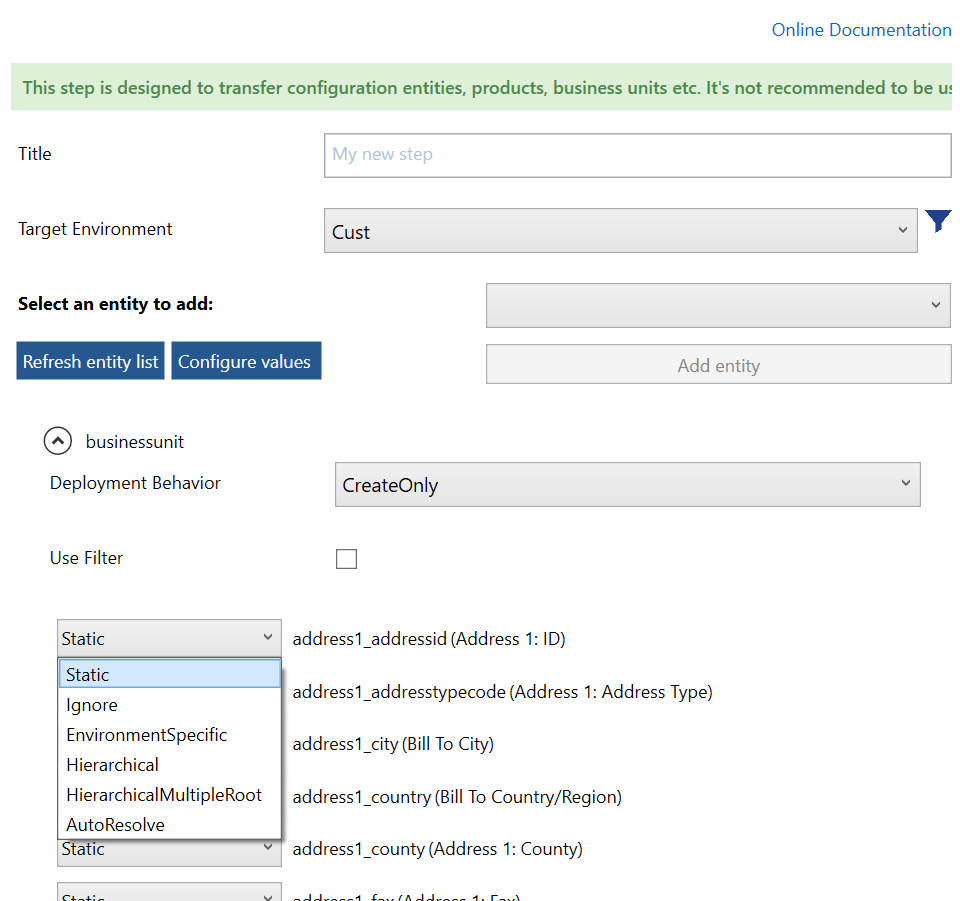Open the Online Documentation link

[861, 29]
